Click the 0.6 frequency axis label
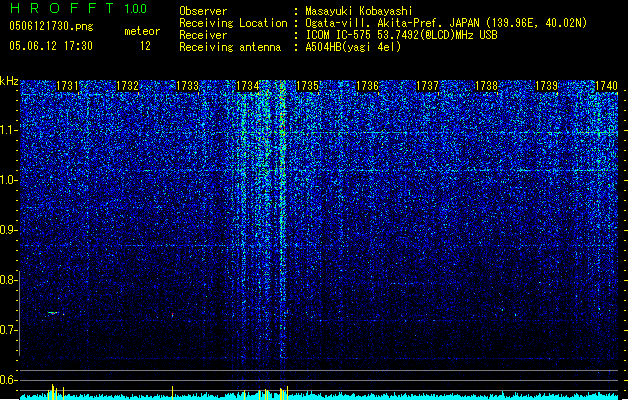Image resolution: width=629 pixels, height=400 pixels. [x=8, y=380]
